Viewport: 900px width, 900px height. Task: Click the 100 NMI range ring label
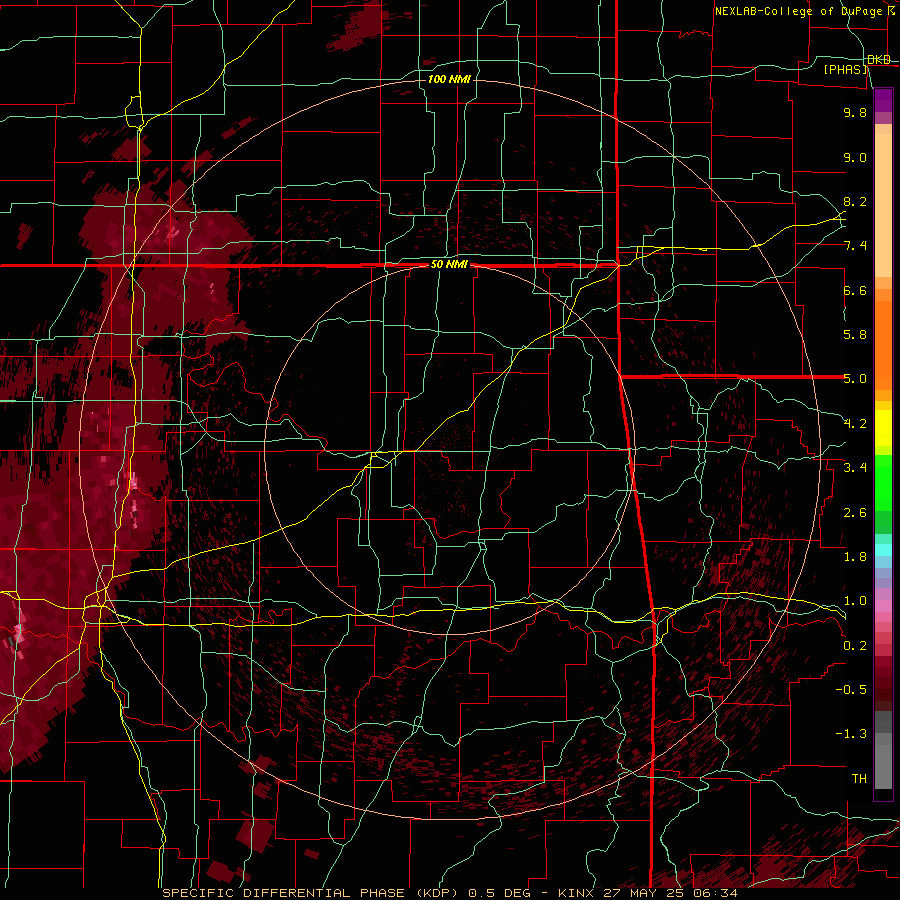449,79
